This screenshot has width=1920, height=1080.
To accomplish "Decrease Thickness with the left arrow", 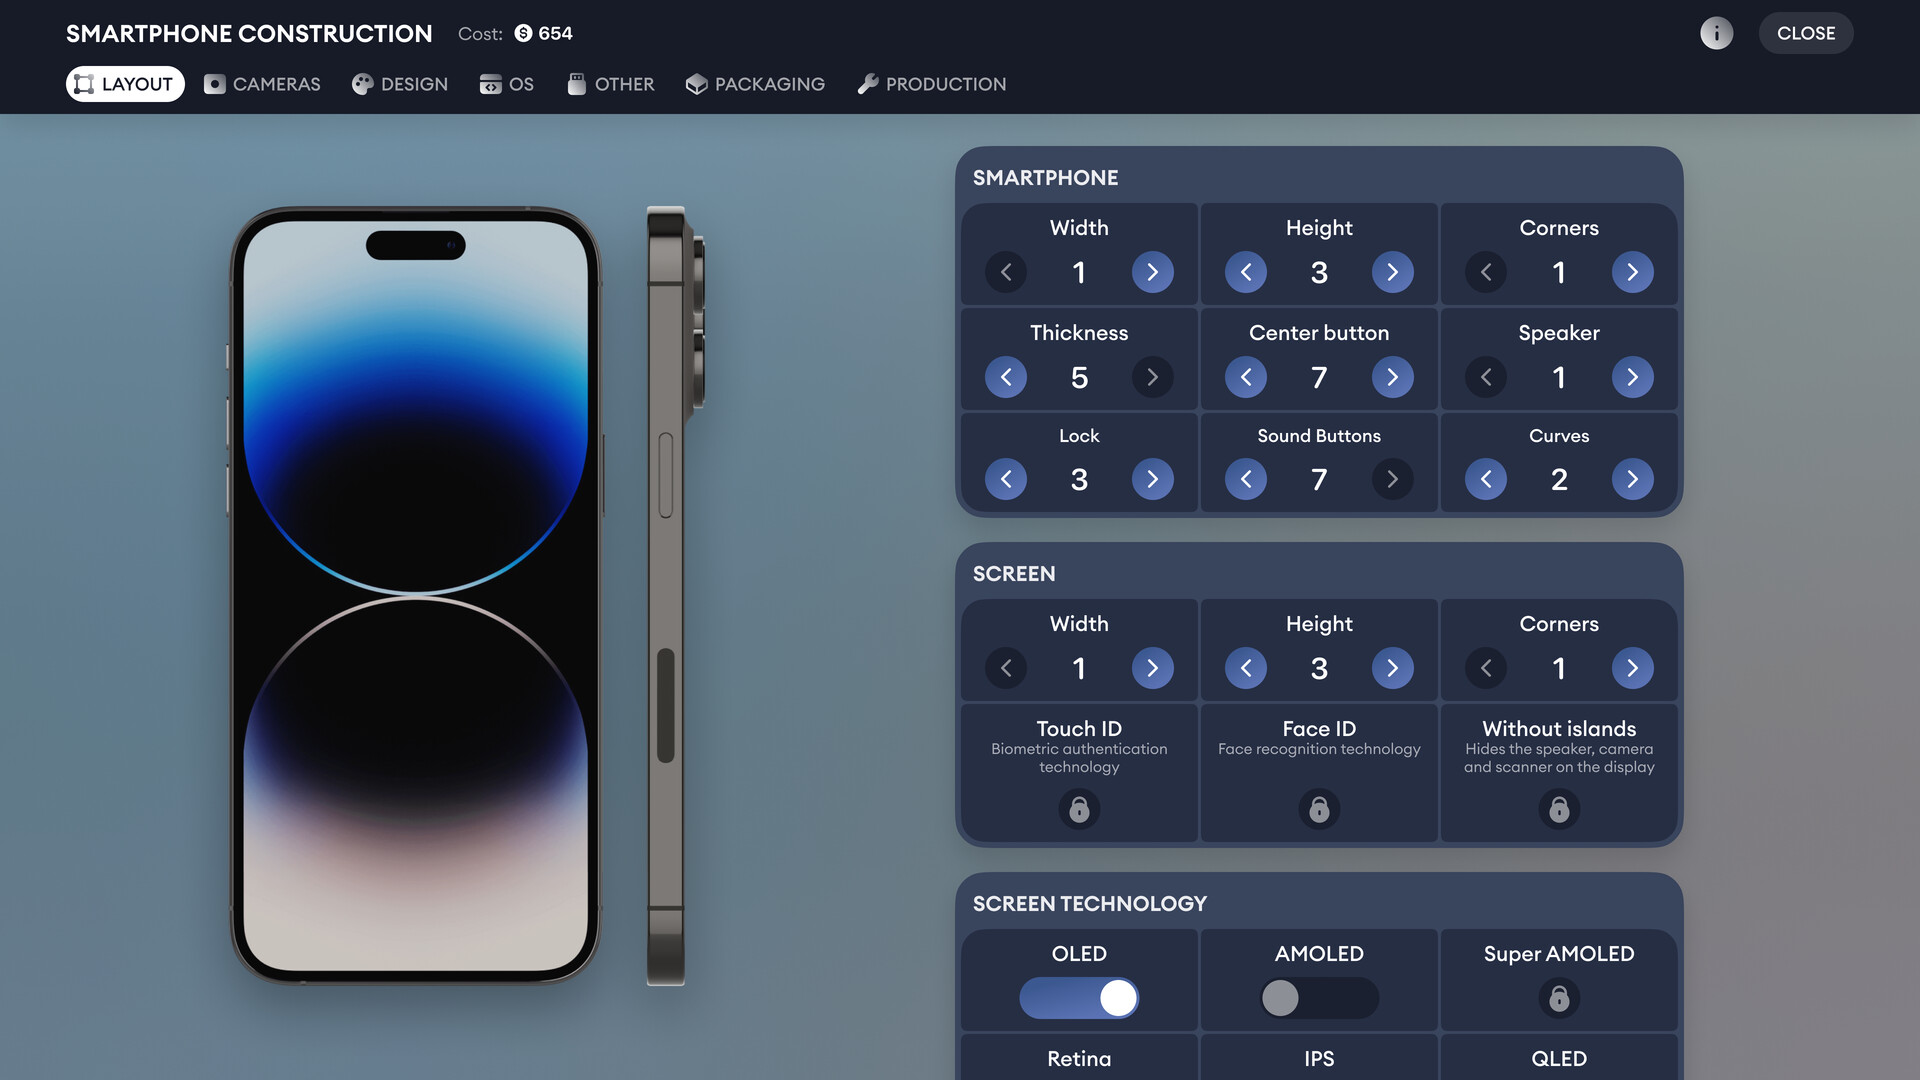I will coord(1006,377).
